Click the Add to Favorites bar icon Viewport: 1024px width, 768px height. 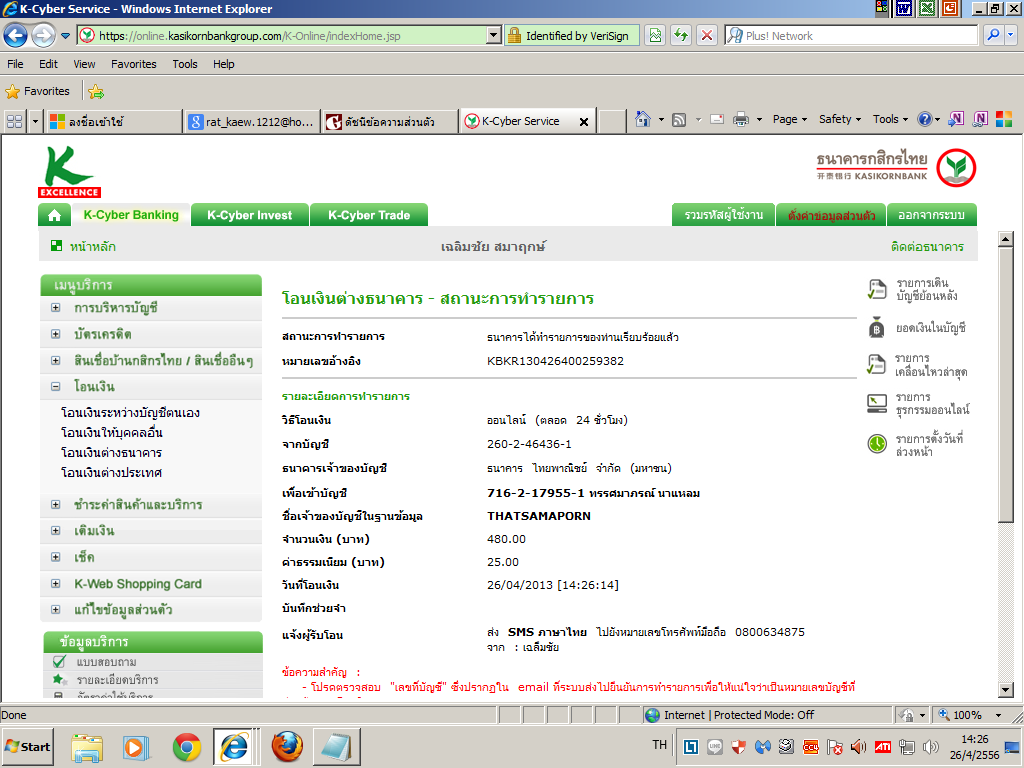[x=96, y=91]
